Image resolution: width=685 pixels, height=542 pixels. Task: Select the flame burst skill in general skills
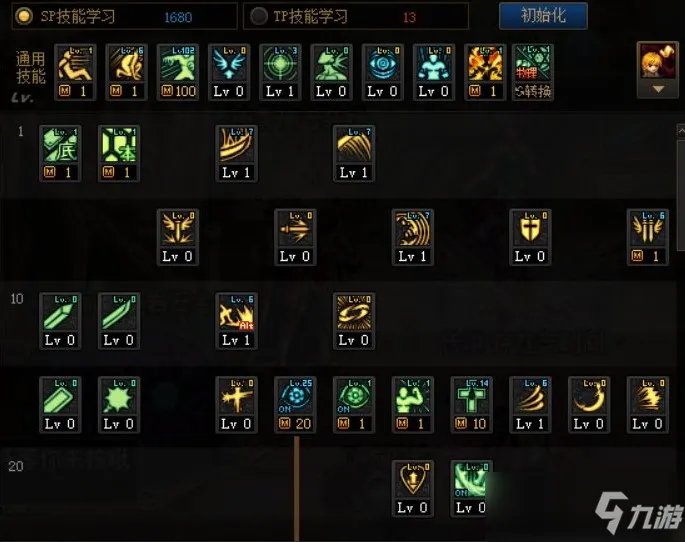click(485, 72)
